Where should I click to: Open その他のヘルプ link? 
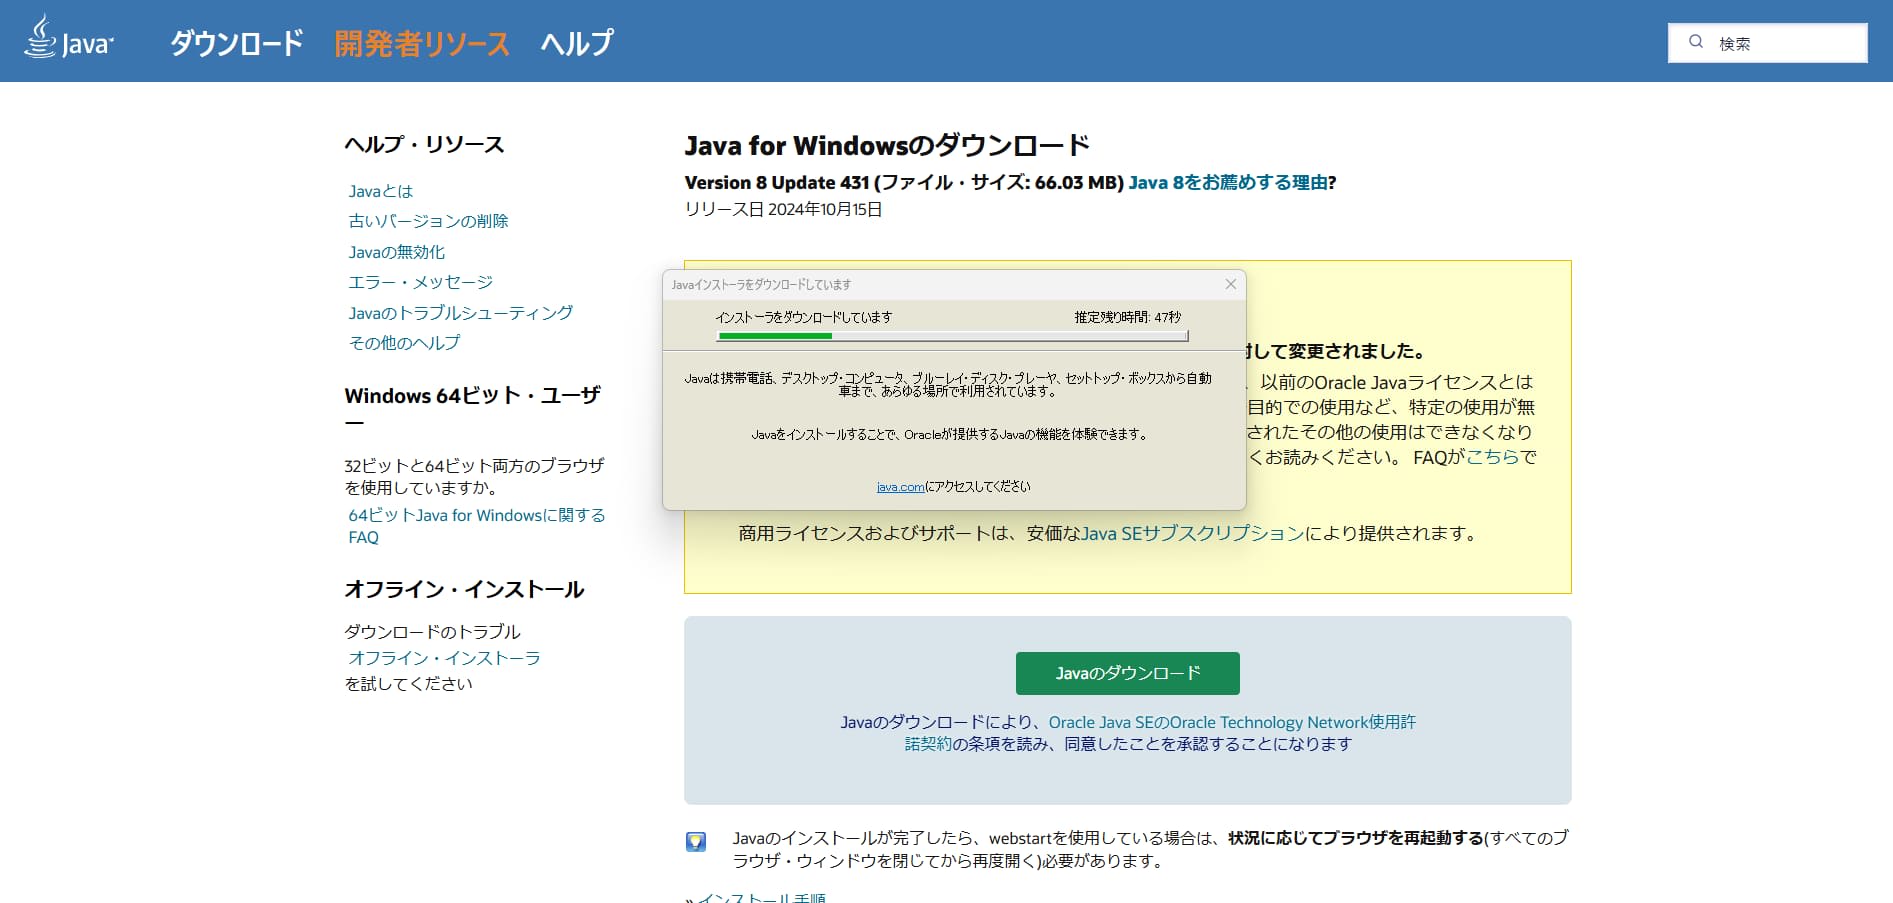click(404, 343)
